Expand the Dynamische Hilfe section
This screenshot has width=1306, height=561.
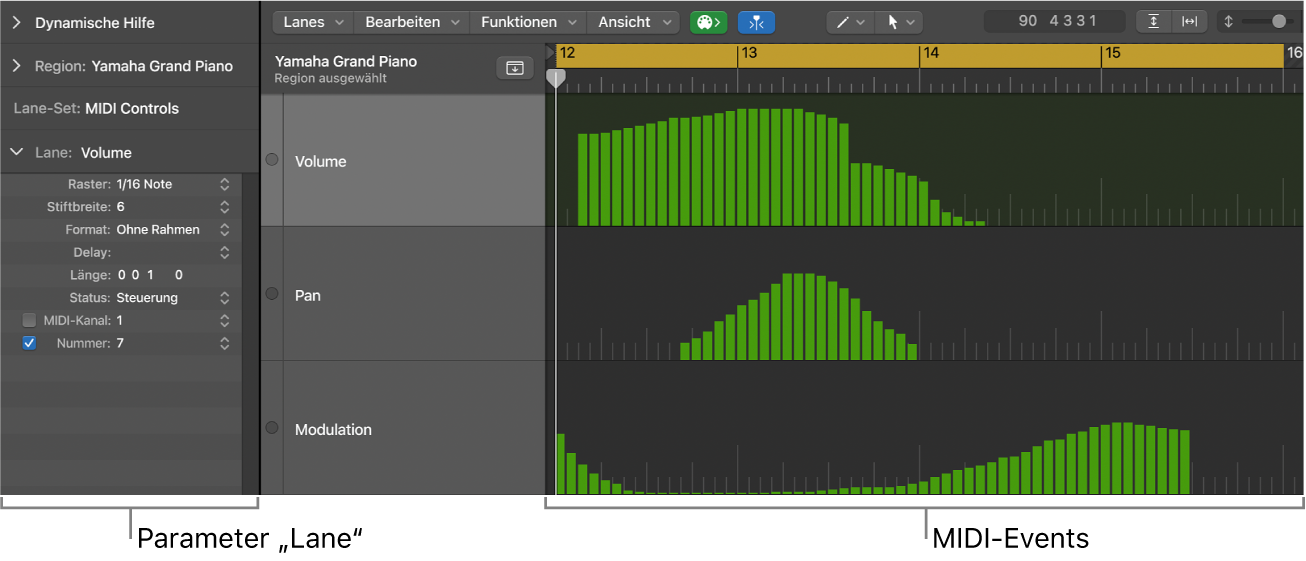pos(17,22)
